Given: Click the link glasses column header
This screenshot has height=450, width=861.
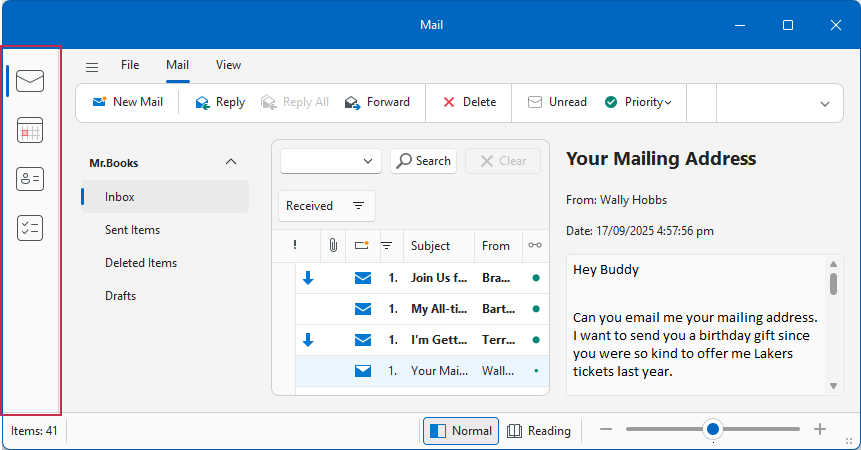Looking at the screenshot, I should pos(535,245).
